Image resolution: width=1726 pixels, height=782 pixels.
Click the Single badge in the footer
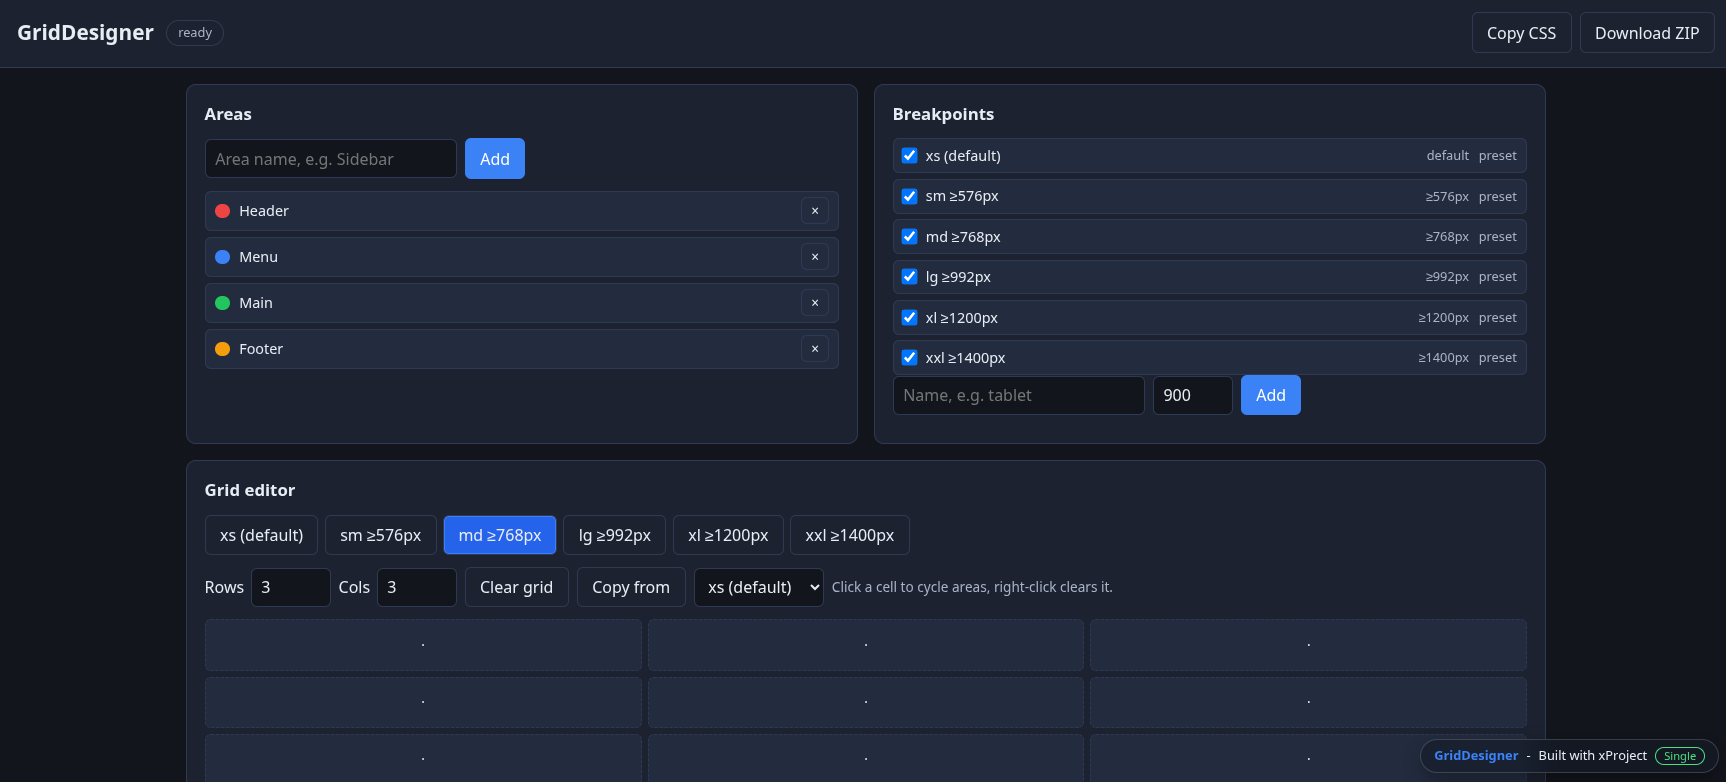pos(1680,756)
